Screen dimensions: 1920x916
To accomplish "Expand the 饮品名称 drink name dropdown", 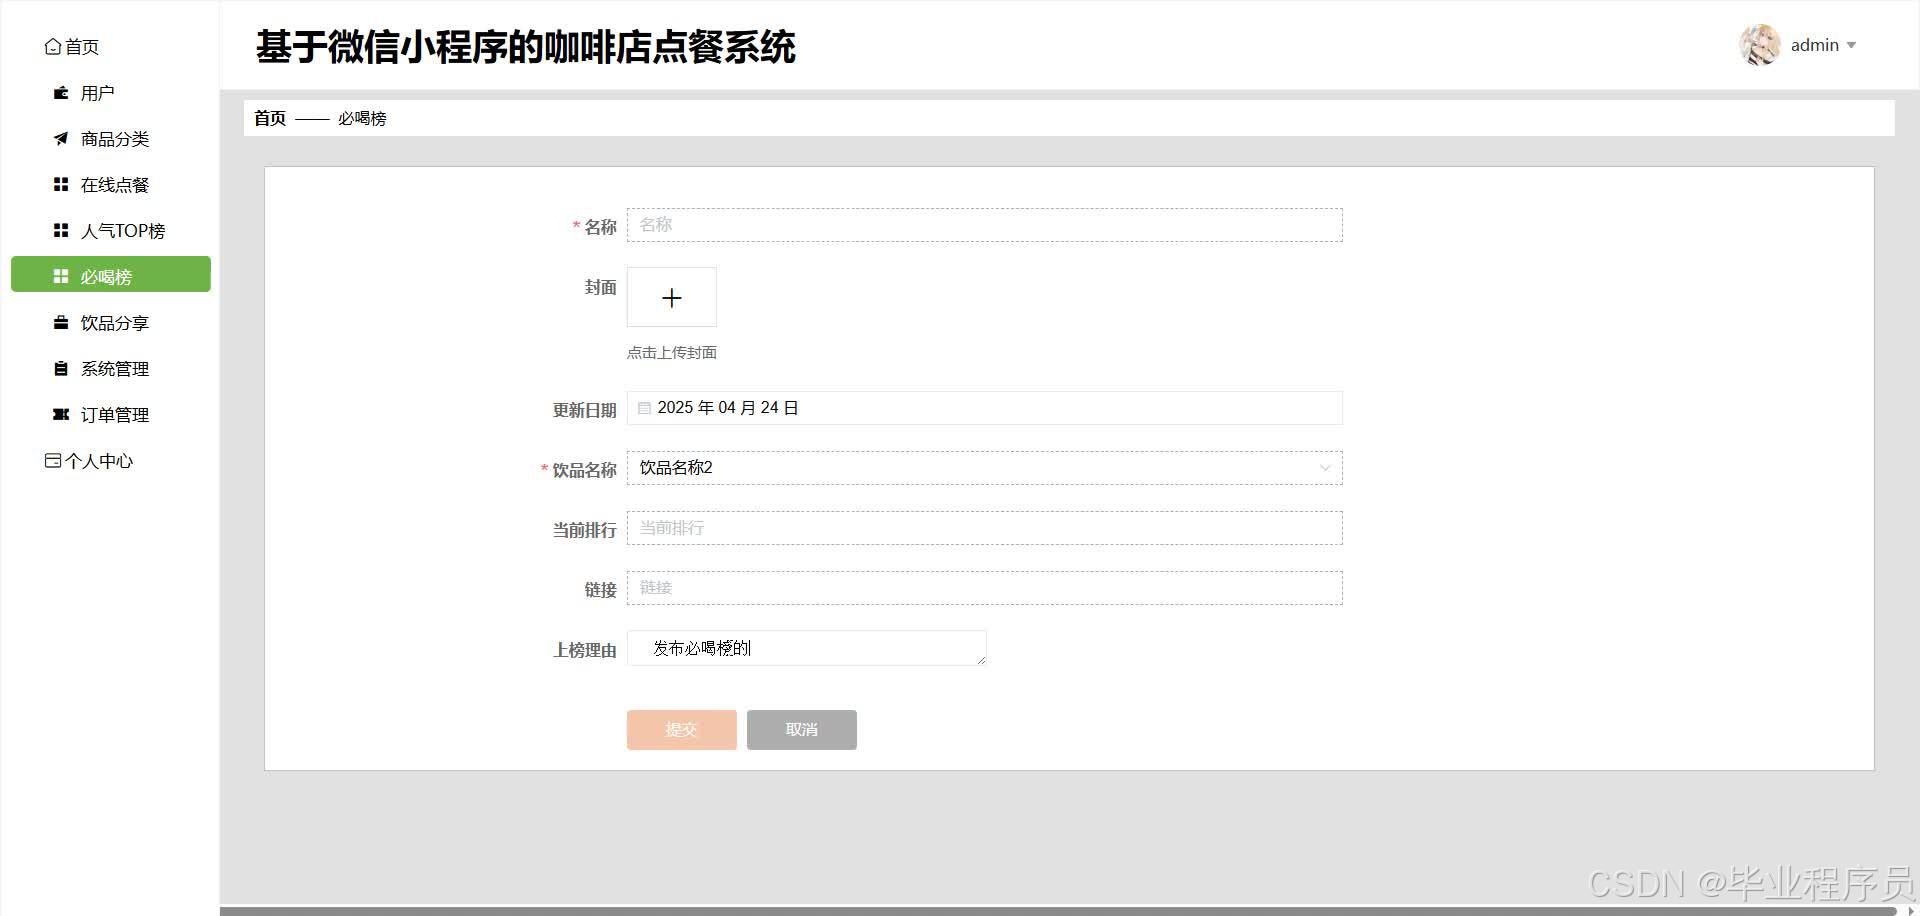I will tap(1325, 467).
